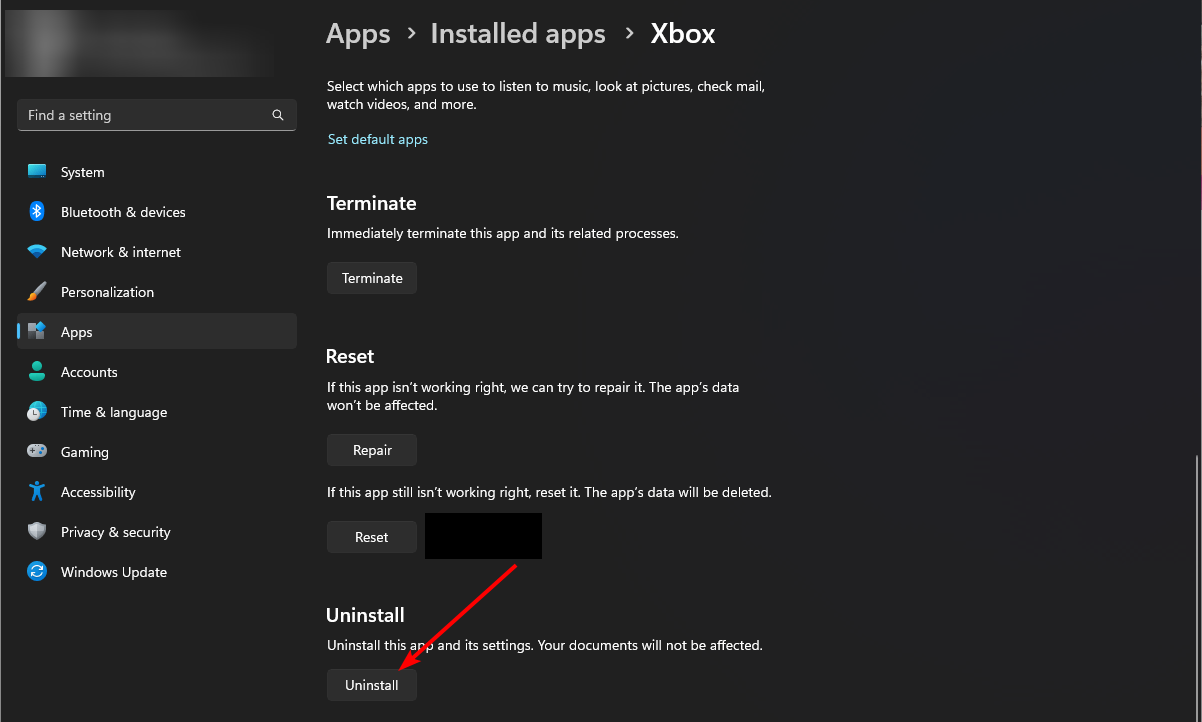This screenshot has height=722, width=1202.
Task: Click the Apps icon in sidebar
Action: (37, 332)
